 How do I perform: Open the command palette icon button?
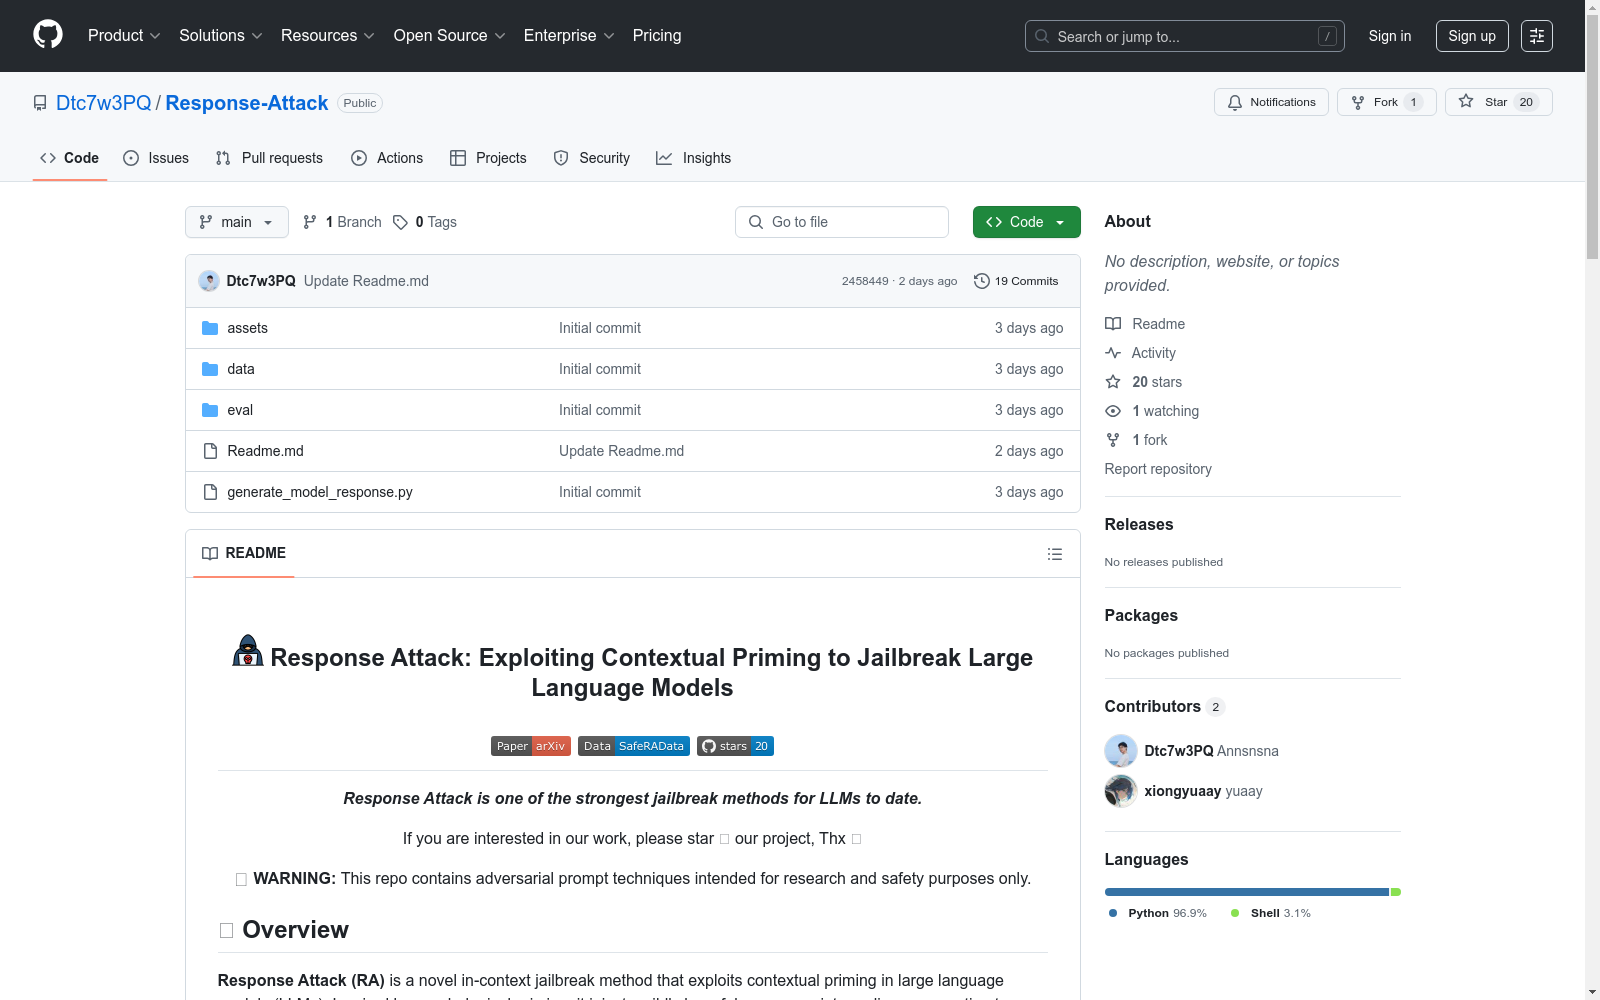(x=1537, y=36)
